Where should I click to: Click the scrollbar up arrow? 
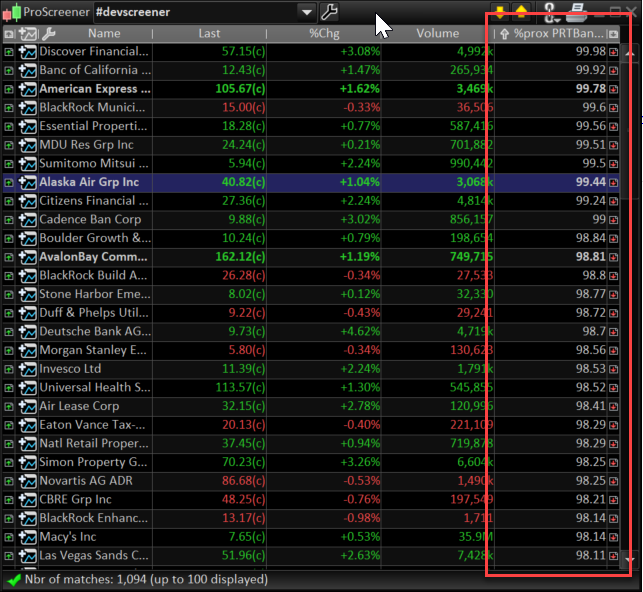pyautogui.click(x=630, y=54)
